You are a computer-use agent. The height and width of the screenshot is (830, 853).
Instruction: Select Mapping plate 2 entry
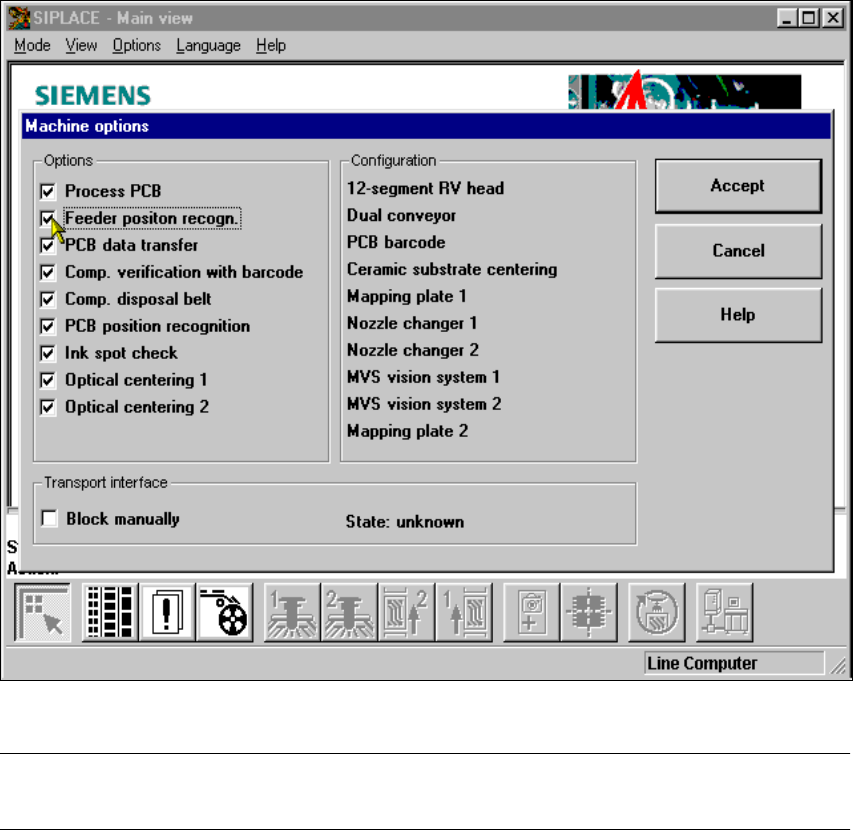point(407,431)
